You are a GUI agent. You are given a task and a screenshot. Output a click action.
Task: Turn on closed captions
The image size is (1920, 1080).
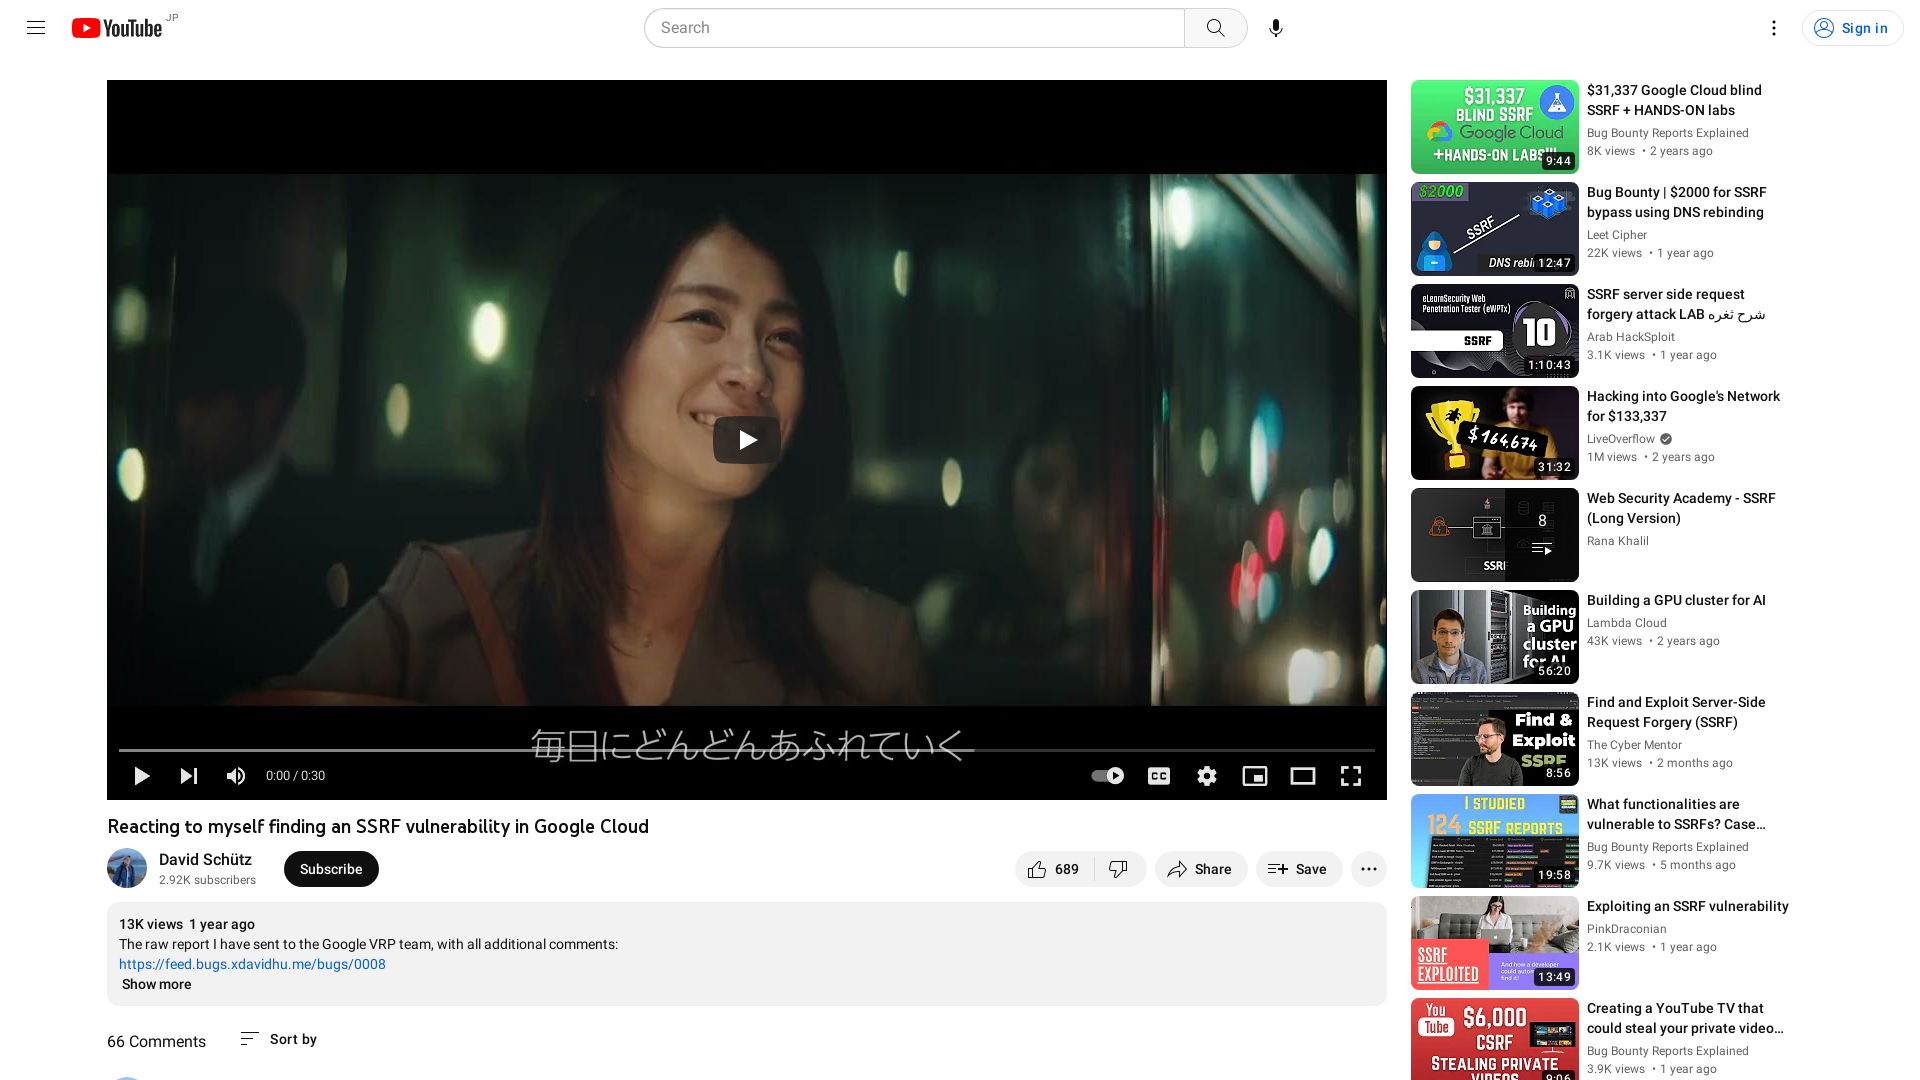[x=1159, y=776]
